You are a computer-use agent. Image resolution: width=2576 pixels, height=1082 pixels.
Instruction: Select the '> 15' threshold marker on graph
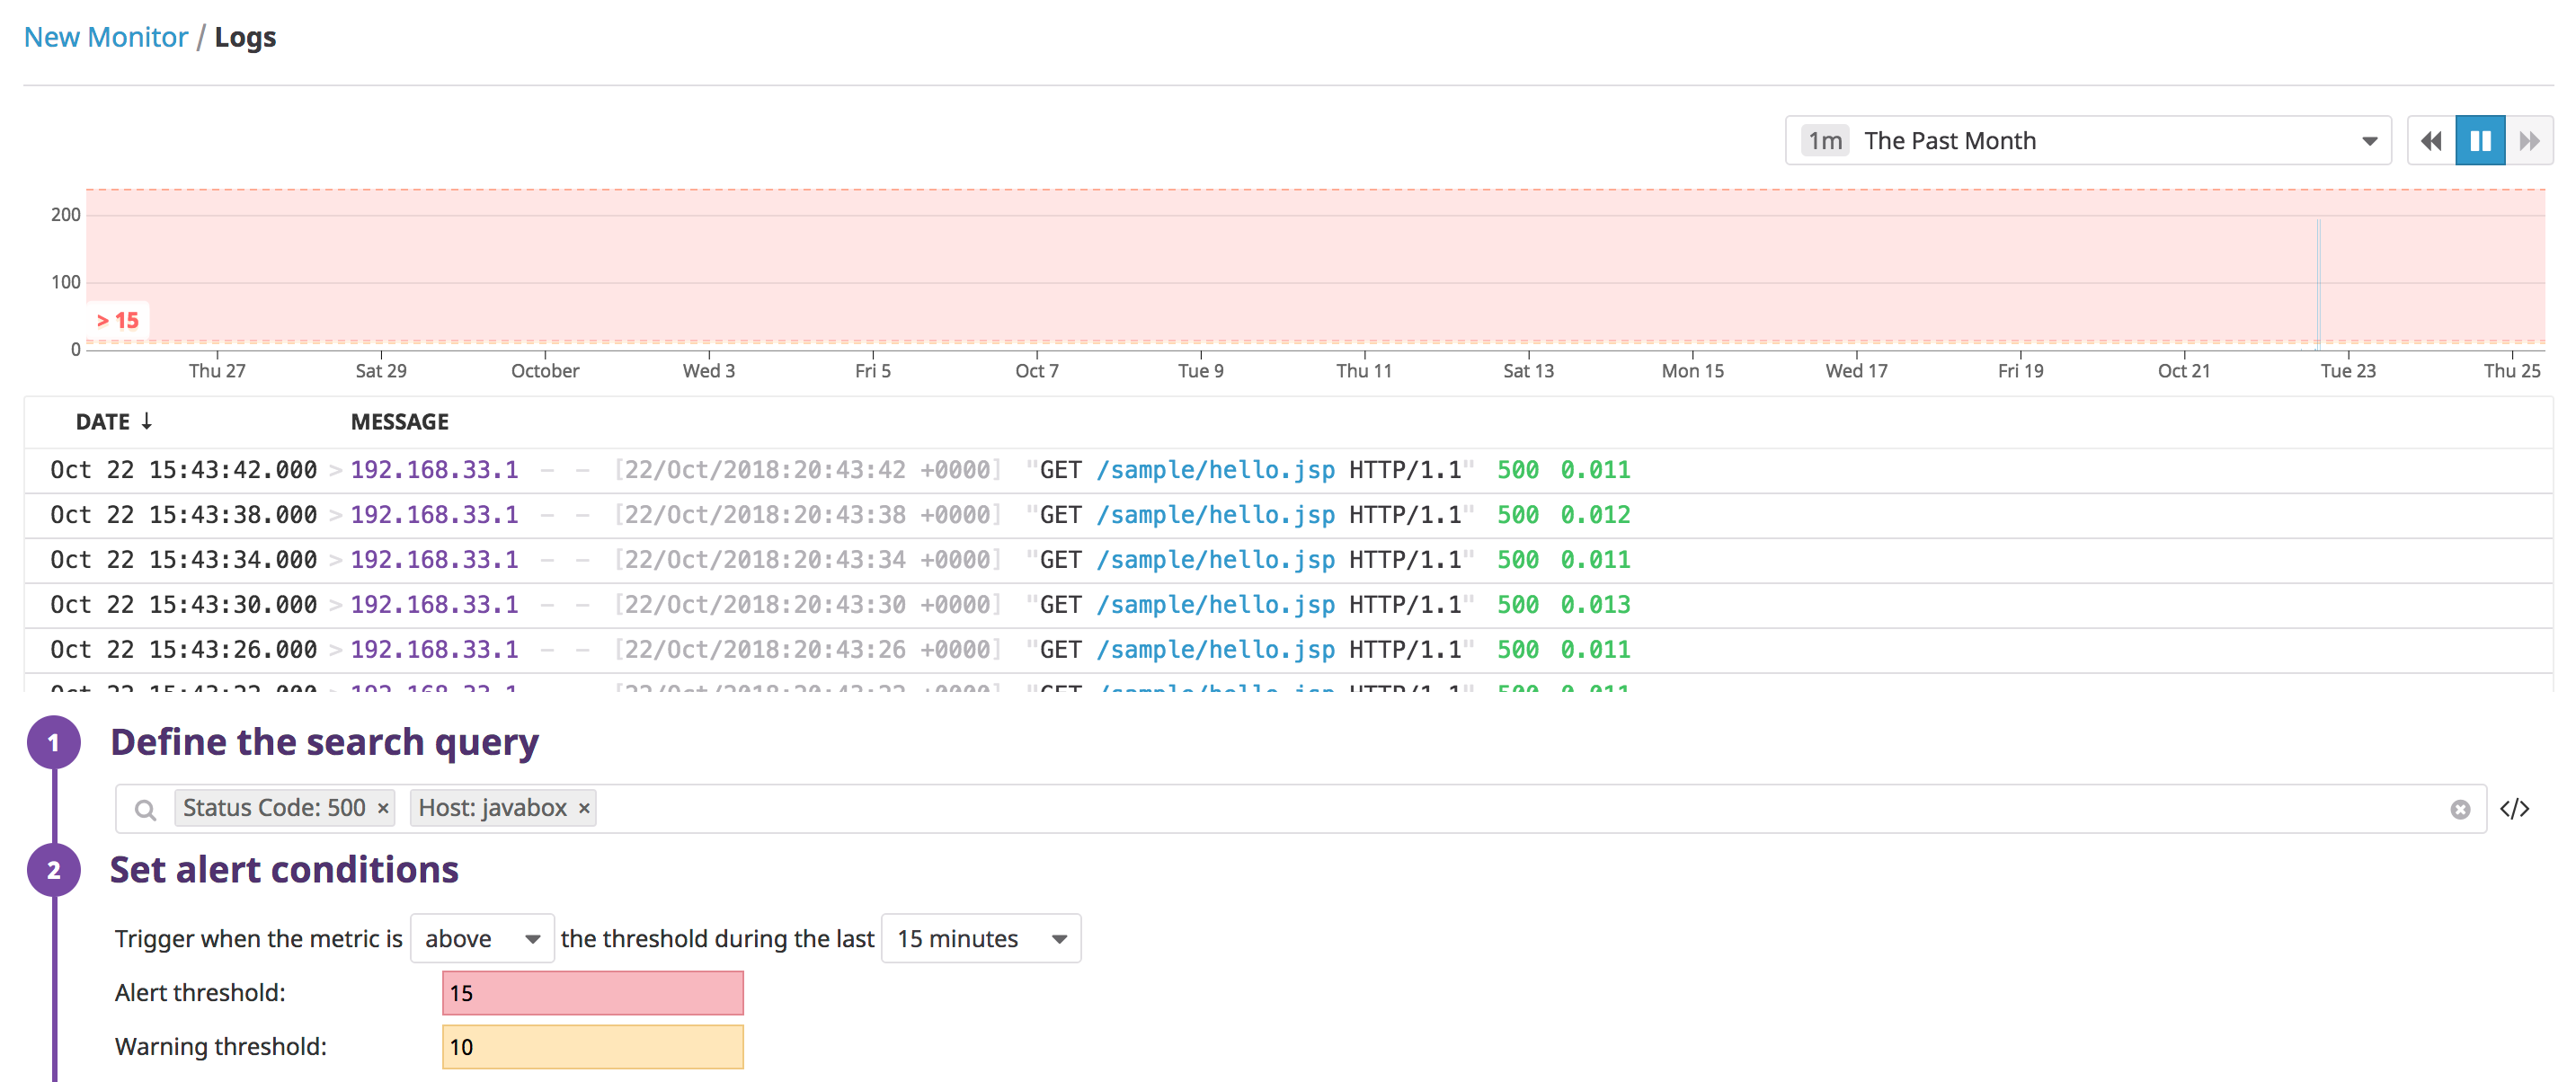click(117, 321)
